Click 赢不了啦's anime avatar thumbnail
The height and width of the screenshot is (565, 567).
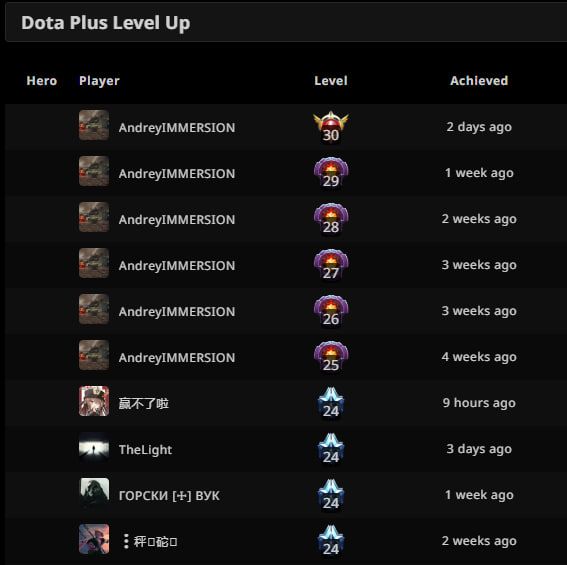click(x=94, y=401)
